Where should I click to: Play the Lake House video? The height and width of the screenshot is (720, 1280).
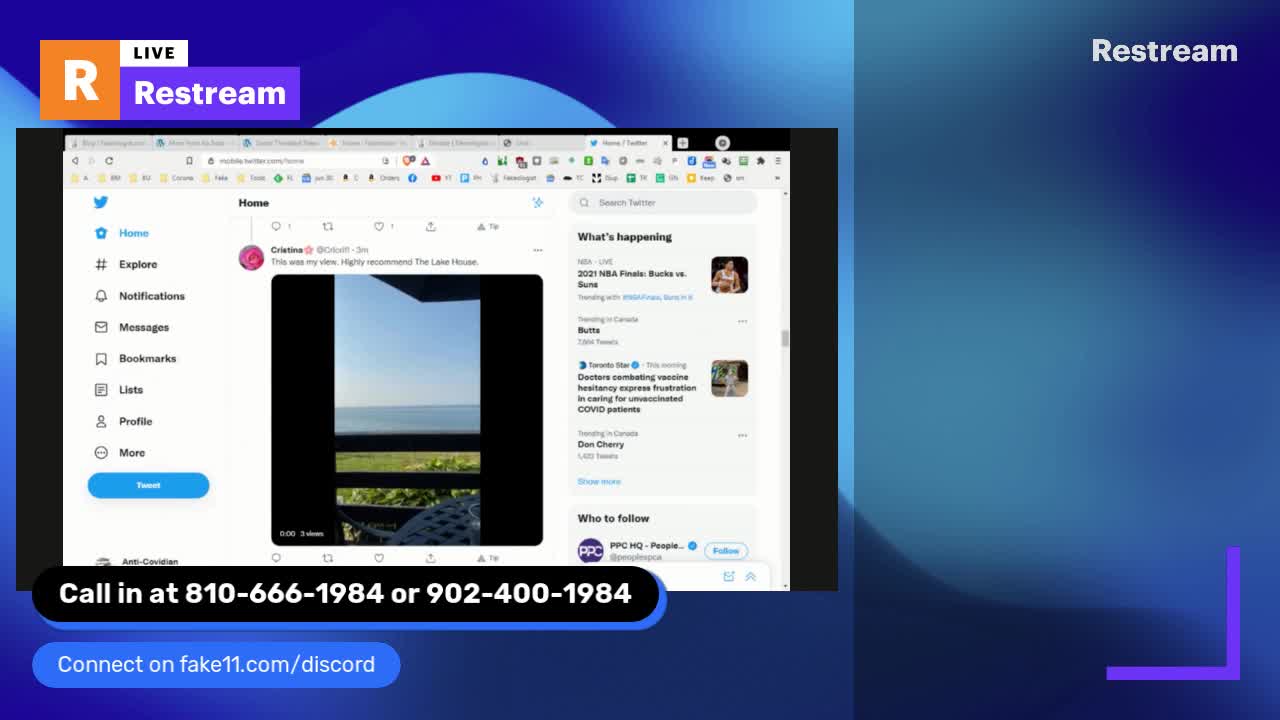pyautogui.click(x=407, y=410)
